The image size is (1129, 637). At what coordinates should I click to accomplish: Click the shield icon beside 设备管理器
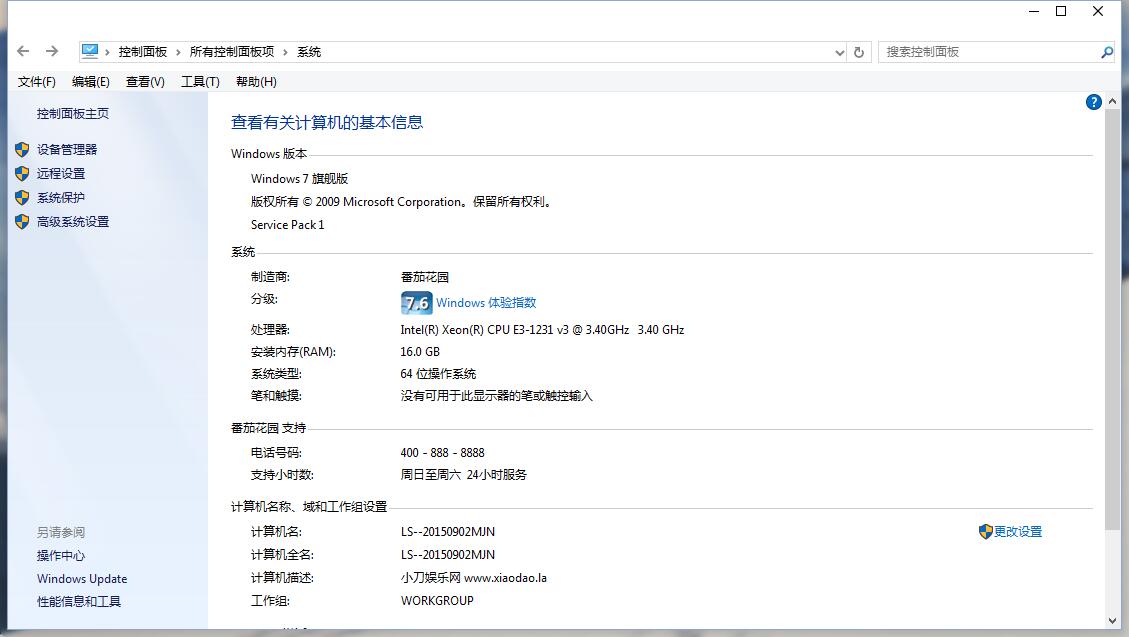(x=22, y=149)
